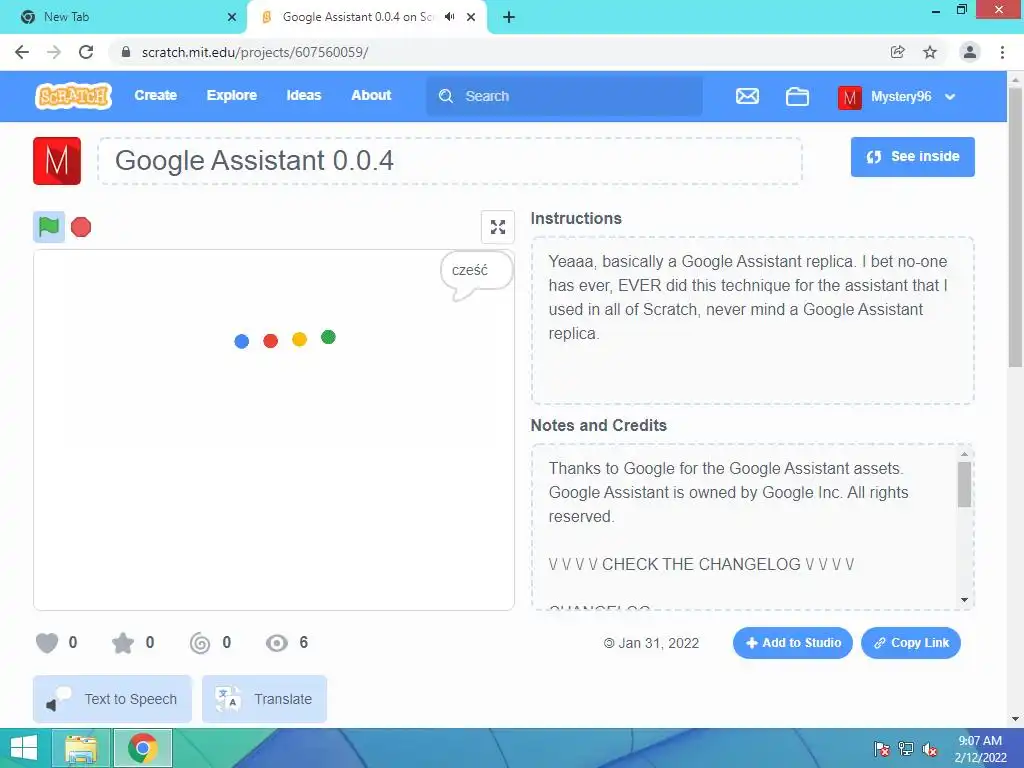
Task: Open the Messages envelope icon
Action: click(747, 97)
